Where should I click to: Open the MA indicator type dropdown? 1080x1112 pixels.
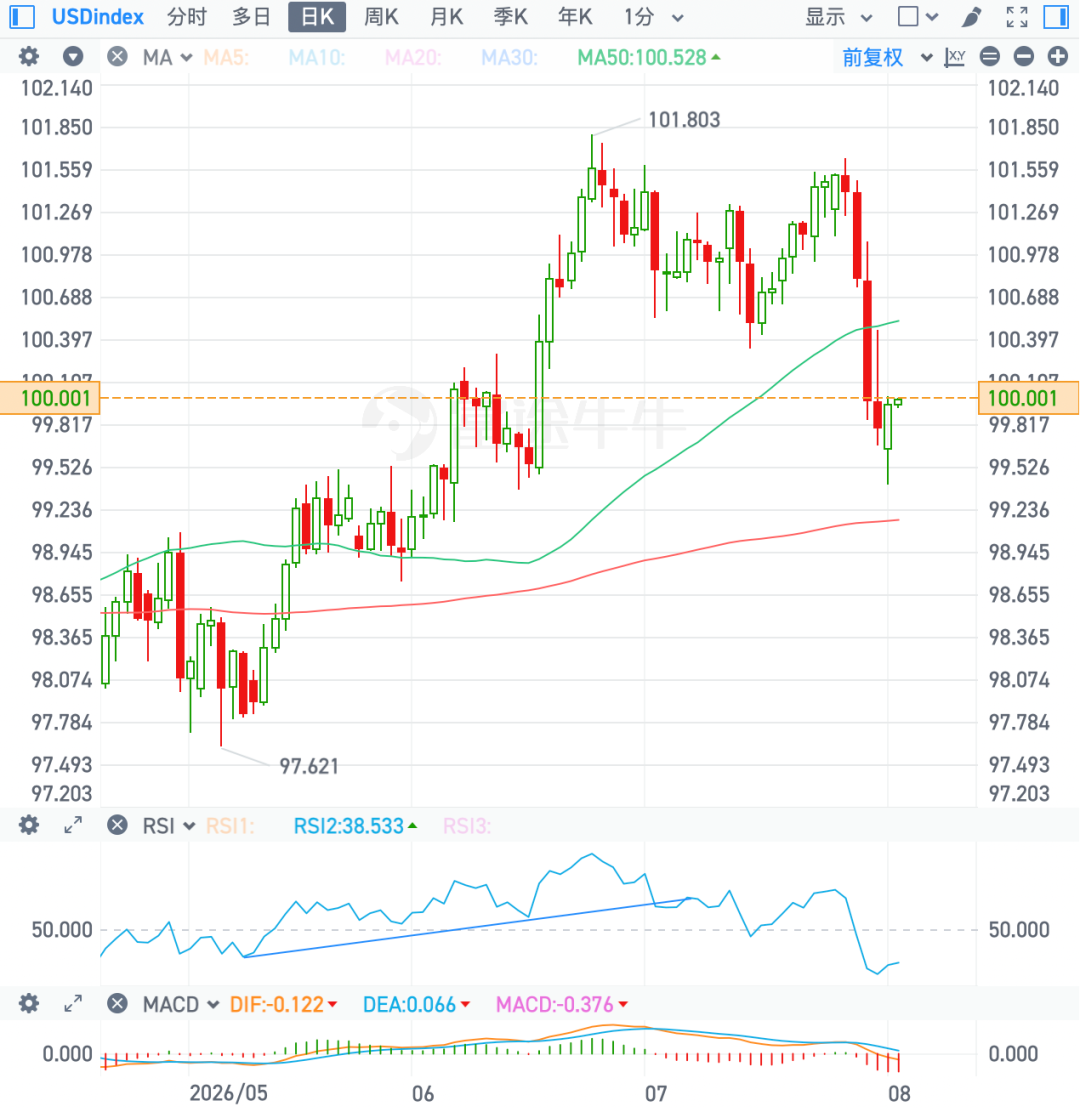[167, 57]
